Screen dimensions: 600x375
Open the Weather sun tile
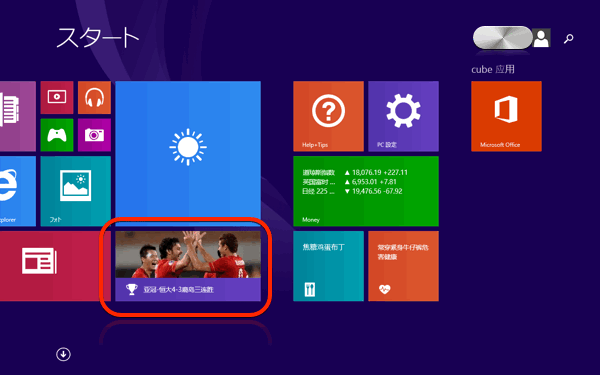click(x=188, y=153)
